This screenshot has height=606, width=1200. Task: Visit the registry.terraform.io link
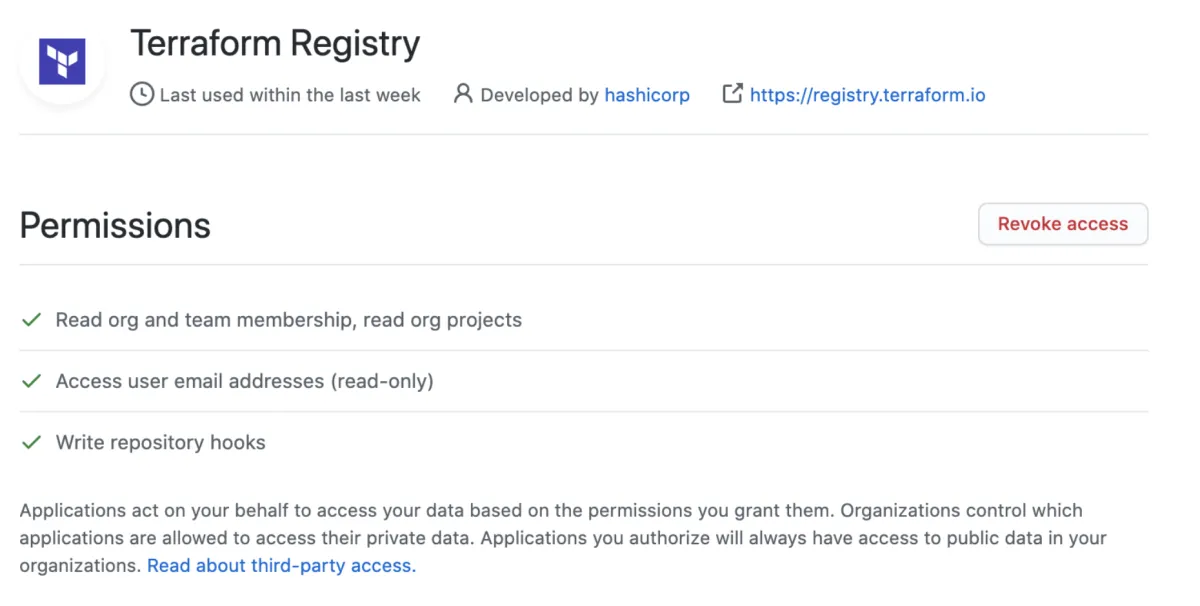point(868,95)
